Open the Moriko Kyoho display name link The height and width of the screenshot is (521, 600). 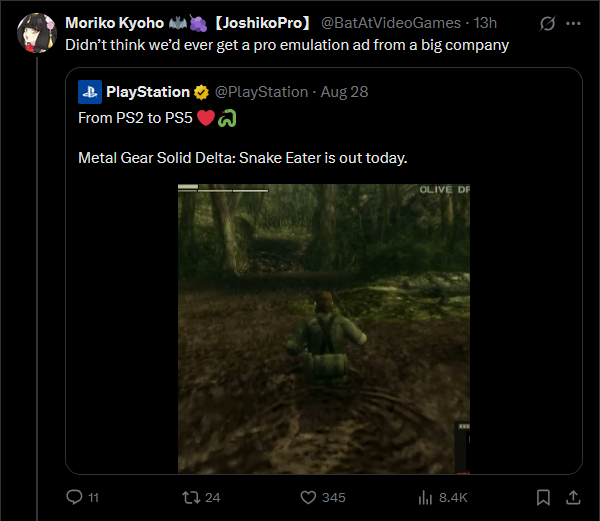click(114, 23)
